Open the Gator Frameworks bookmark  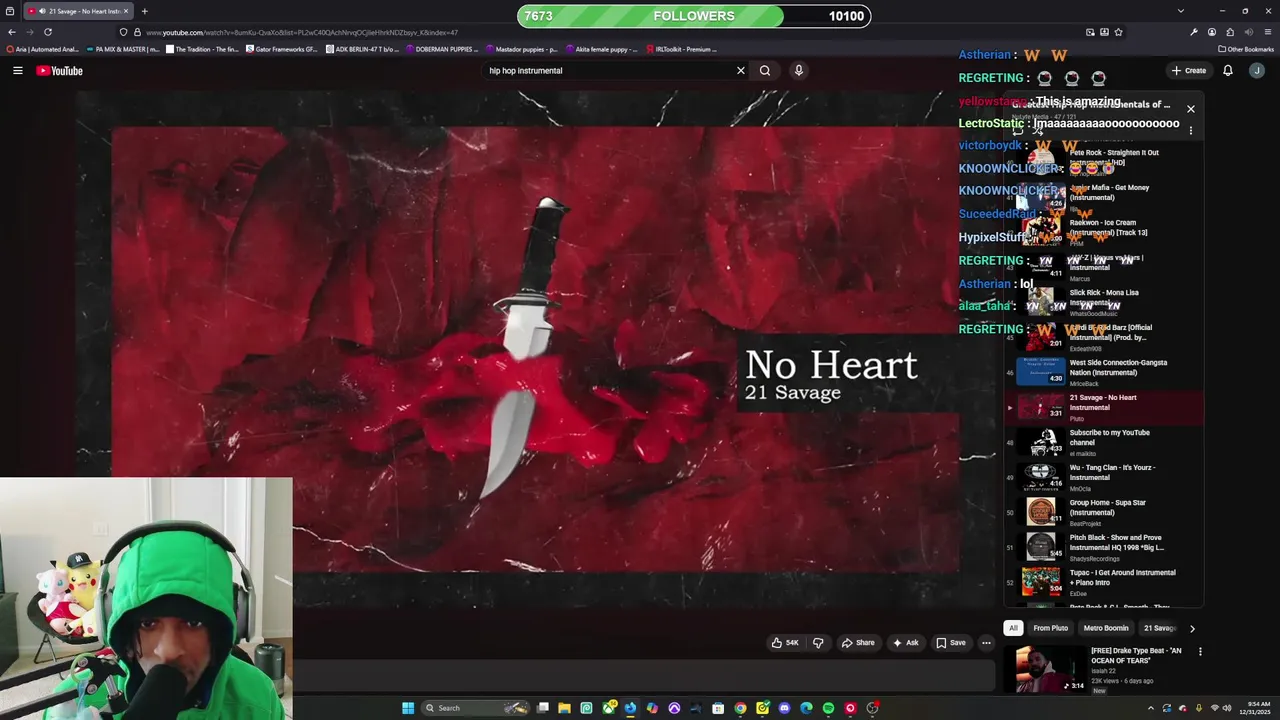(281, 49)
